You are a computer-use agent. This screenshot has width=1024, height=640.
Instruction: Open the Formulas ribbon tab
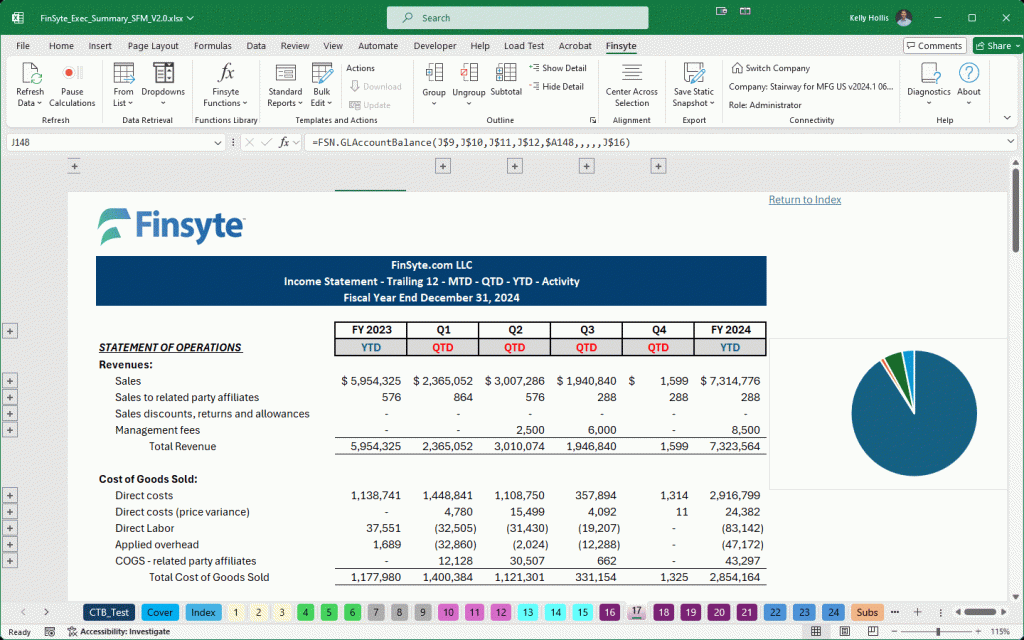pos(212,46)
